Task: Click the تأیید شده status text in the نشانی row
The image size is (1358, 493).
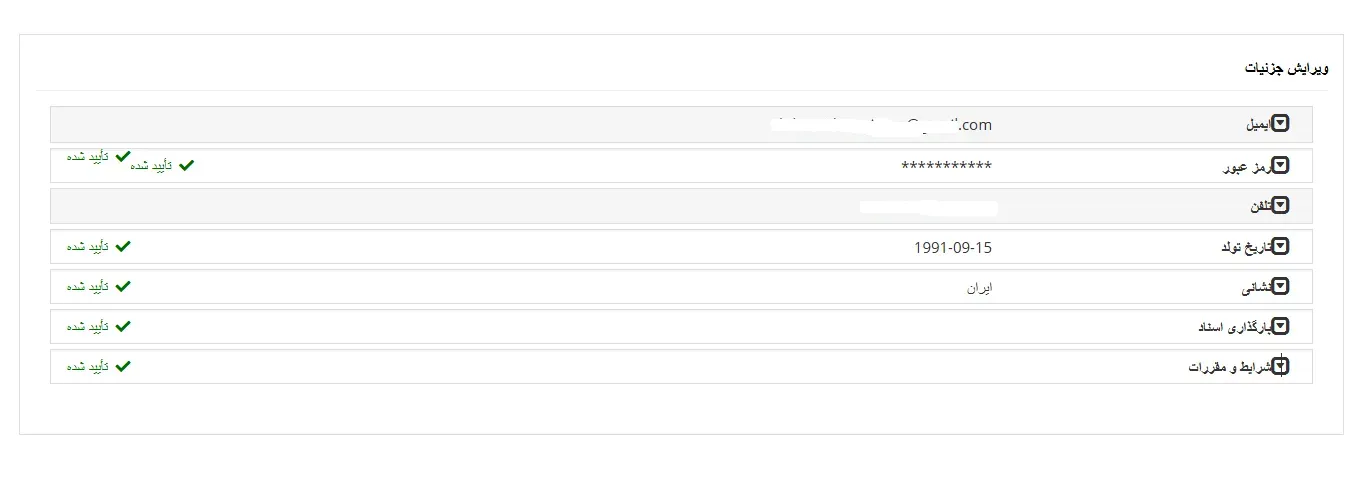Action: [87, 287]
